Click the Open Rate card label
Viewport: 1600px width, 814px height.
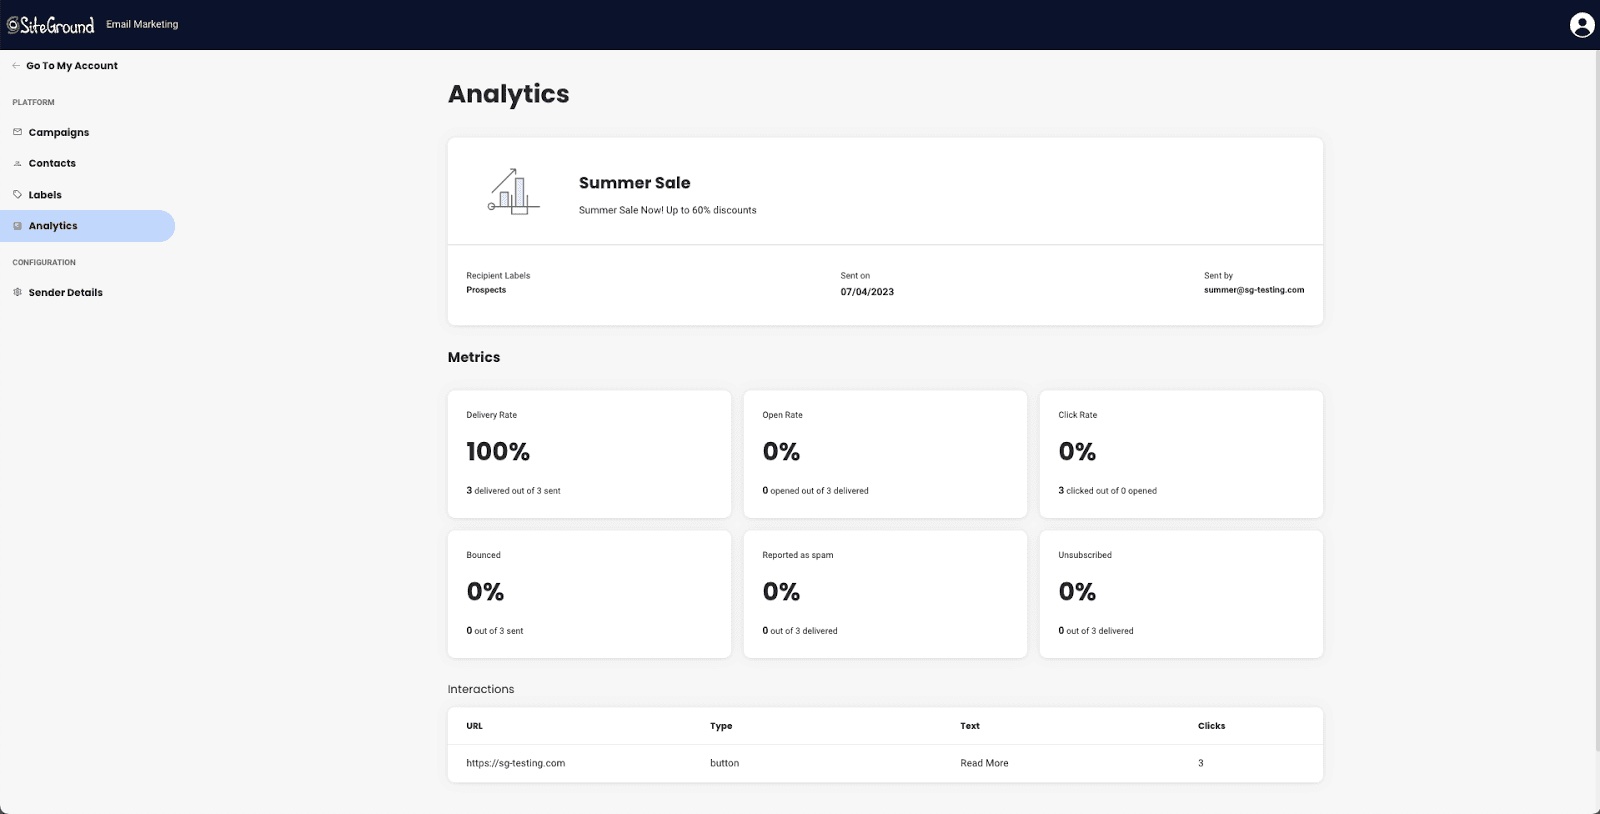click(782, 415)
